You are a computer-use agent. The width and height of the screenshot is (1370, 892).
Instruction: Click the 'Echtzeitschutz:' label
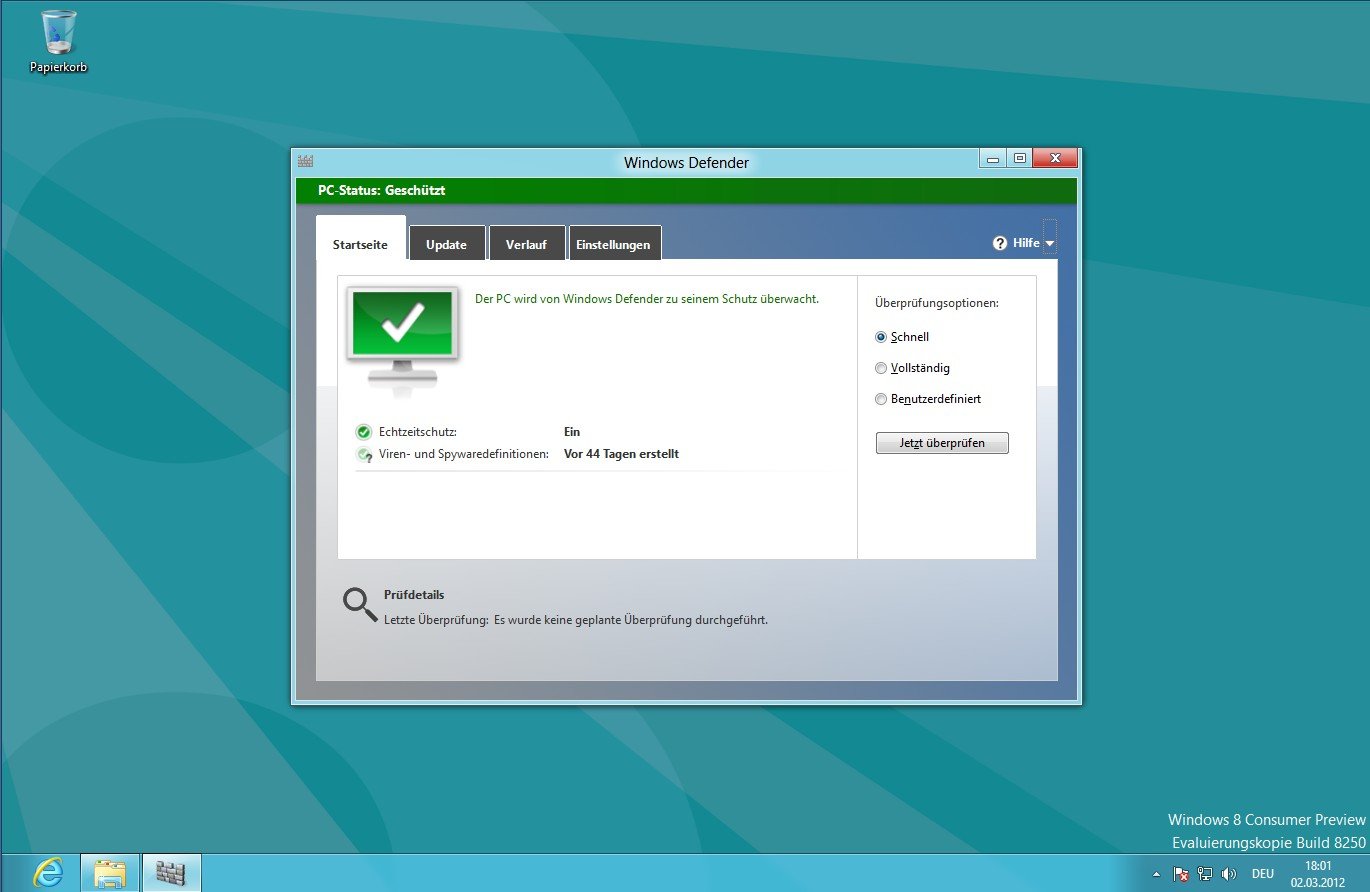(x=418, y=432)
